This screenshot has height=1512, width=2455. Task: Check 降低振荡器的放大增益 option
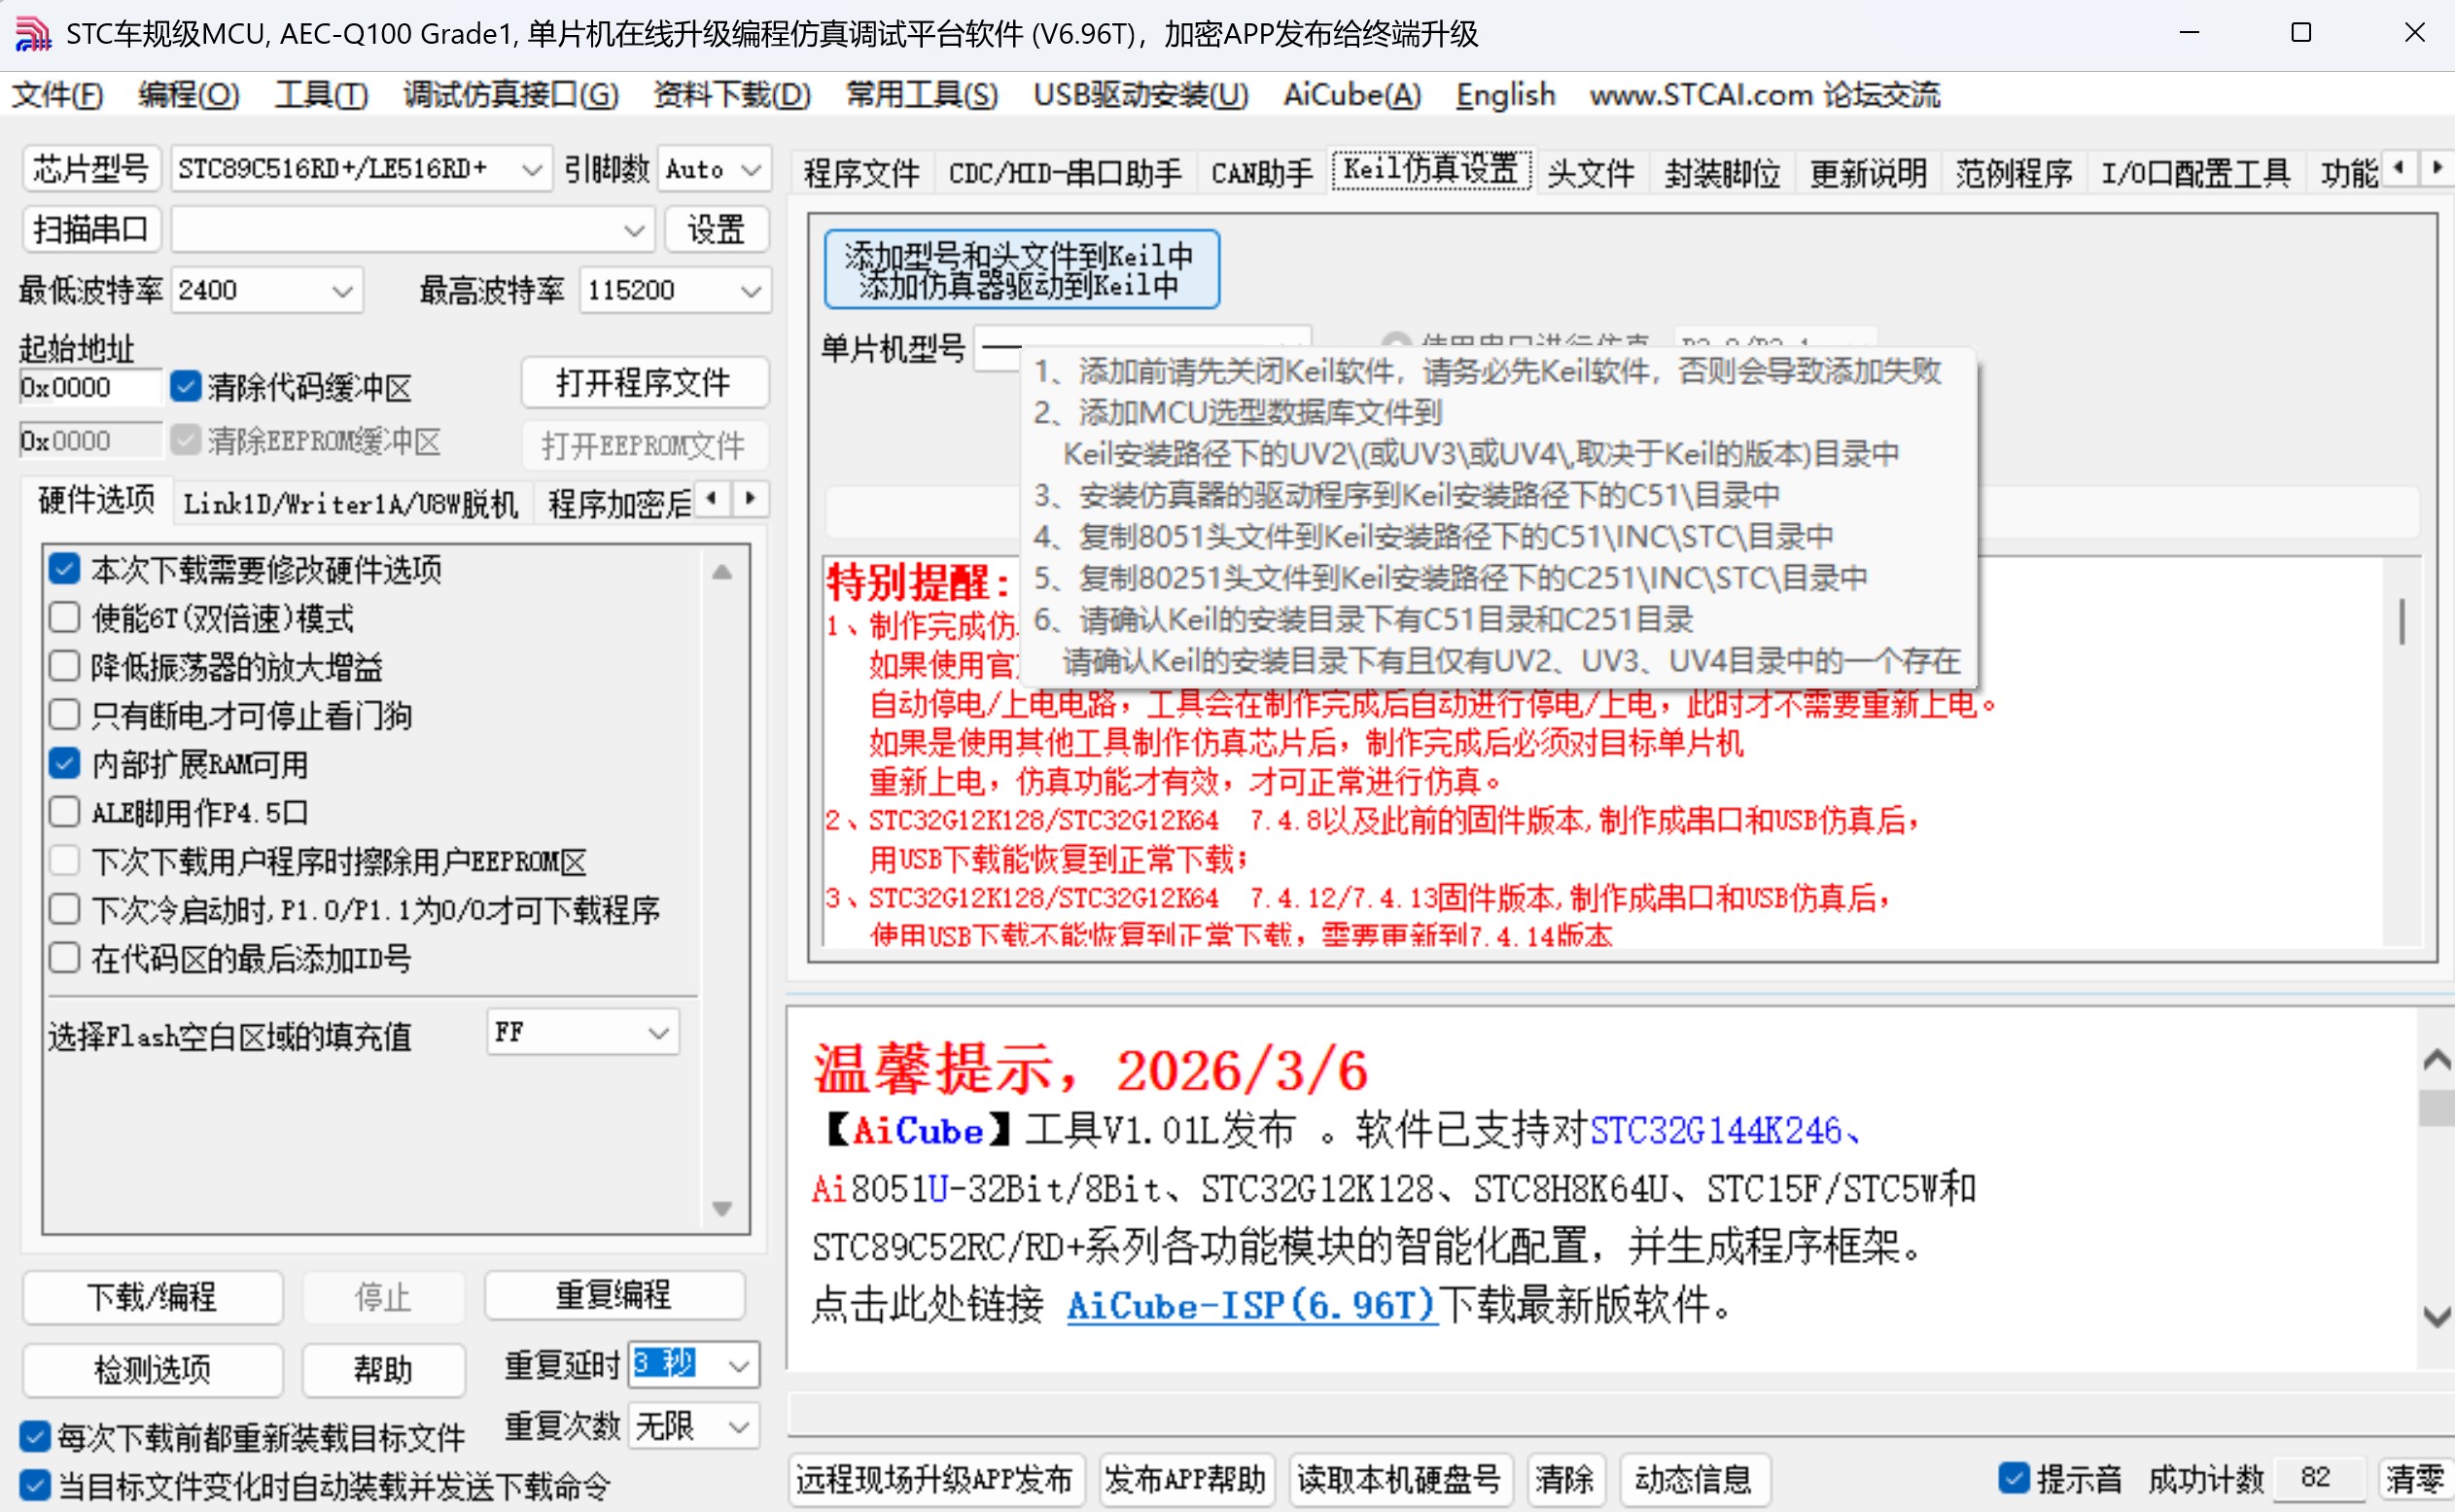65,666
